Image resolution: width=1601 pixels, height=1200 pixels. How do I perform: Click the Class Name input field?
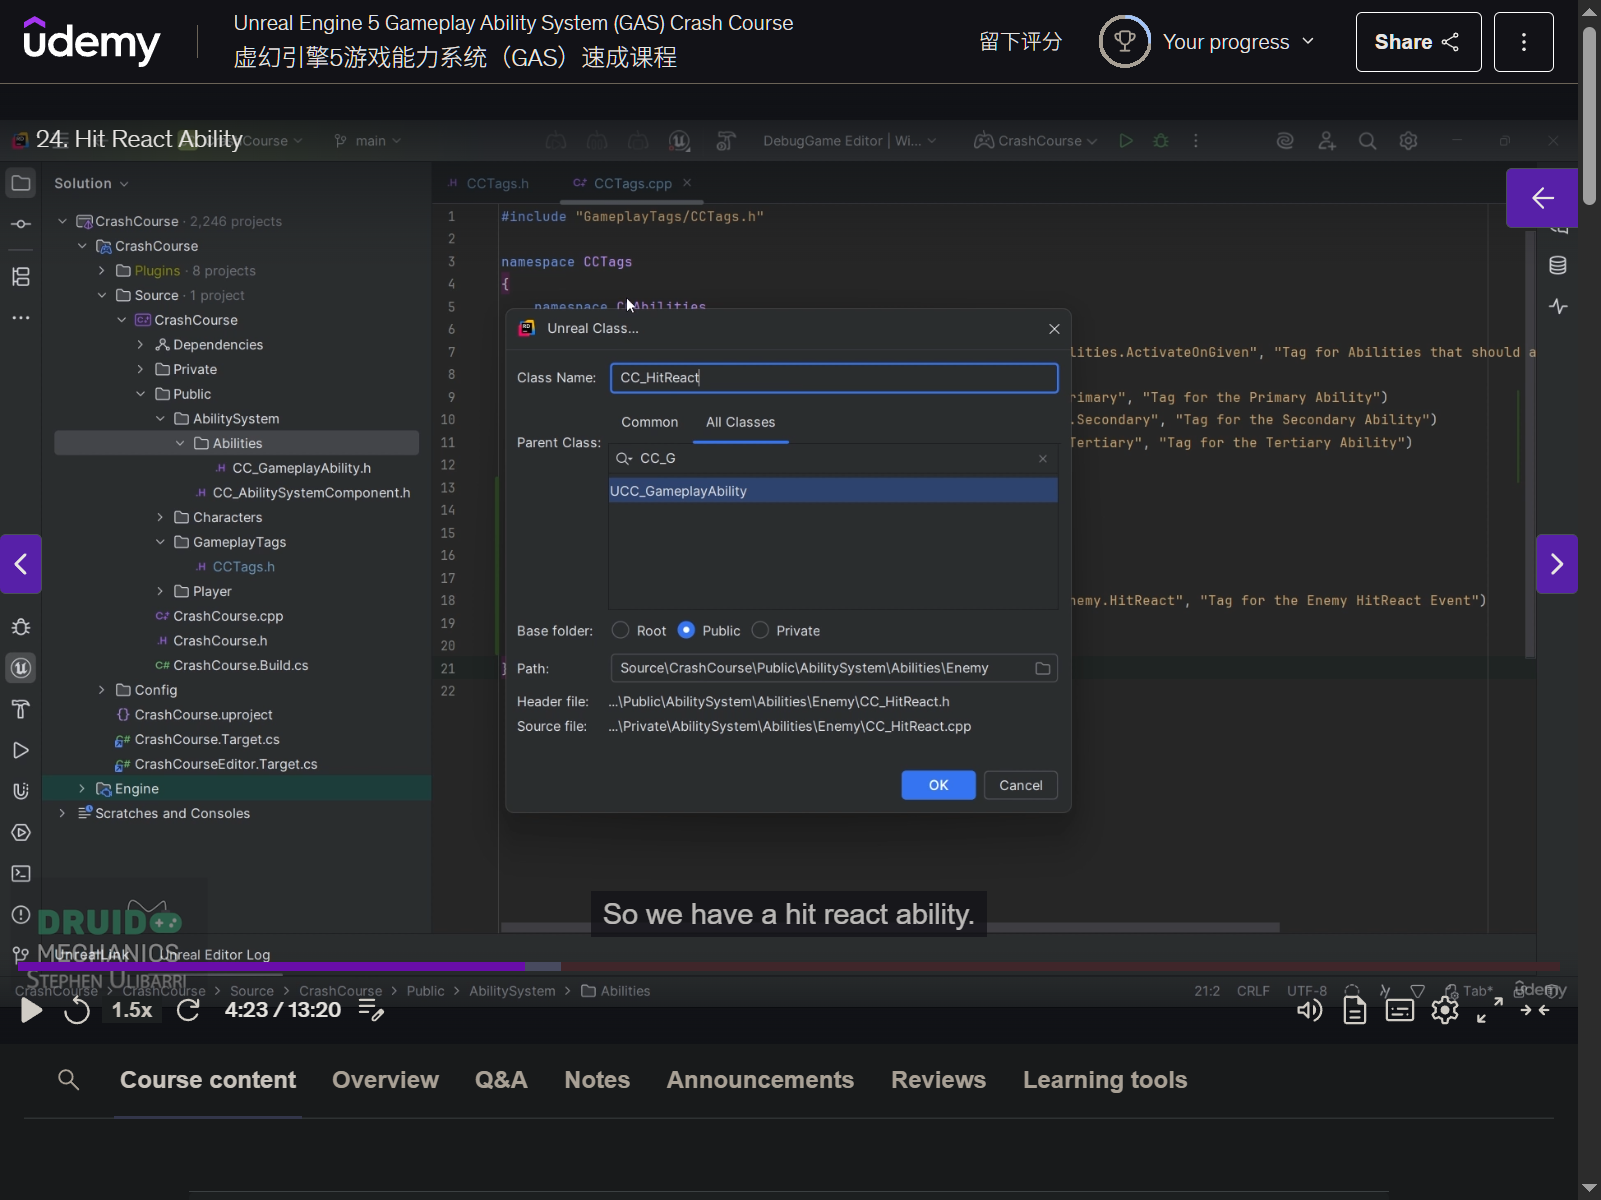834,377
